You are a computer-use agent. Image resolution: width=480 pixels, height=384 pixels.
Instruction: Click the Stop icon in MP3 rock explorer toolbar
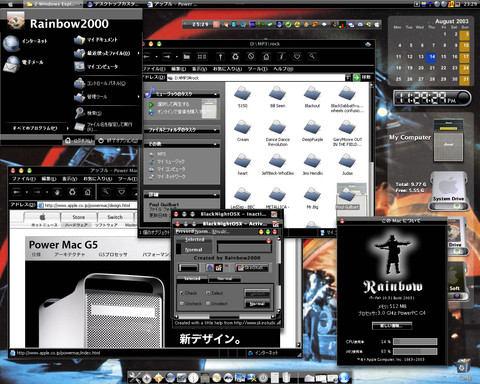coord(251,57)
